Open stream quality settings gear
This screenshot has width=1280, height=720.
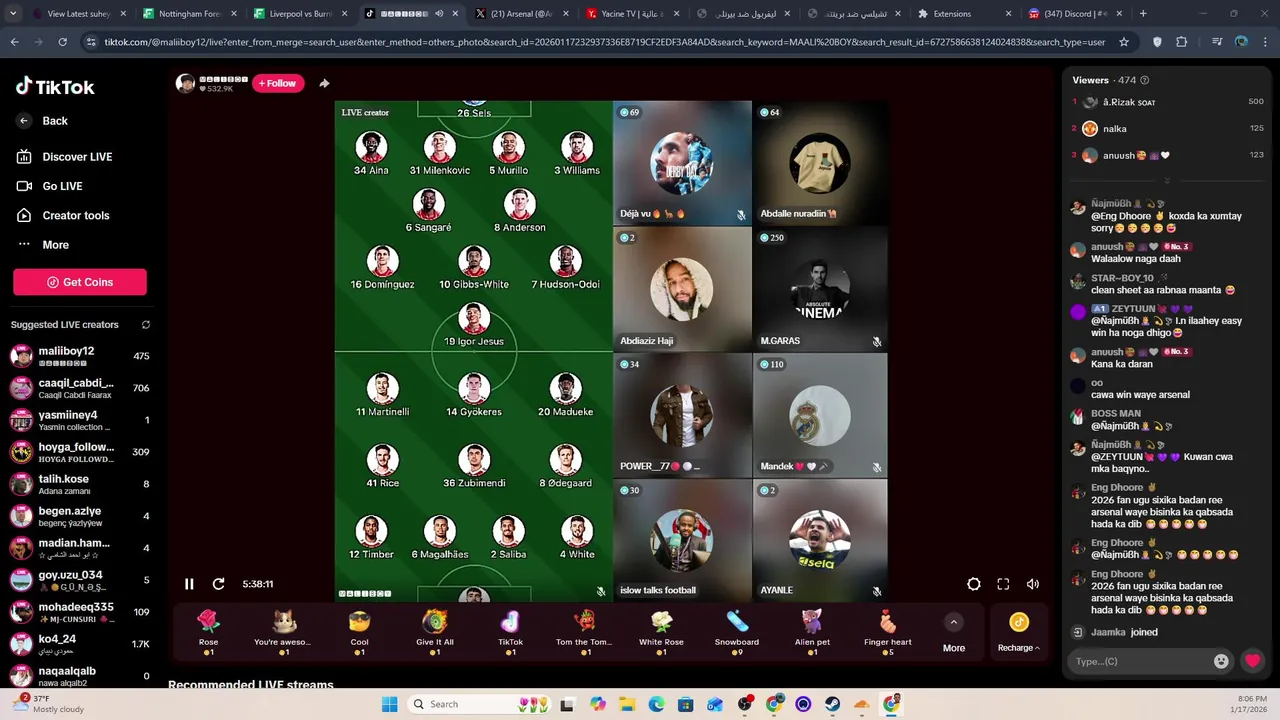973,584
